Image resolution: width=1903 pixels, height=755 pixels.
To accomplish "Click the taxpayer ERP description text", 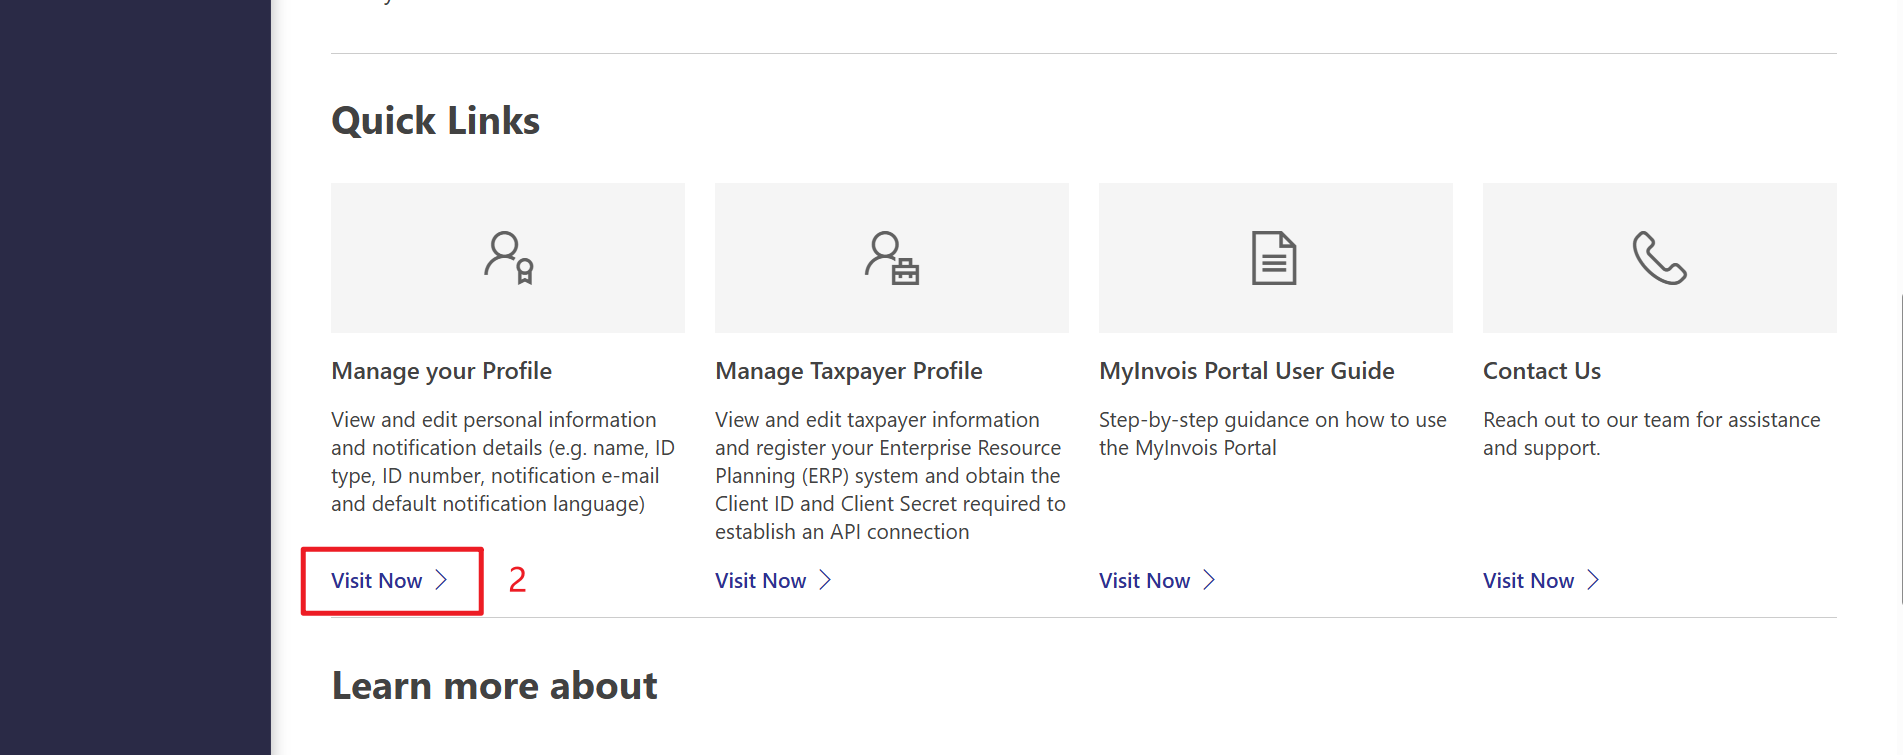I will (x=890, y=476).
